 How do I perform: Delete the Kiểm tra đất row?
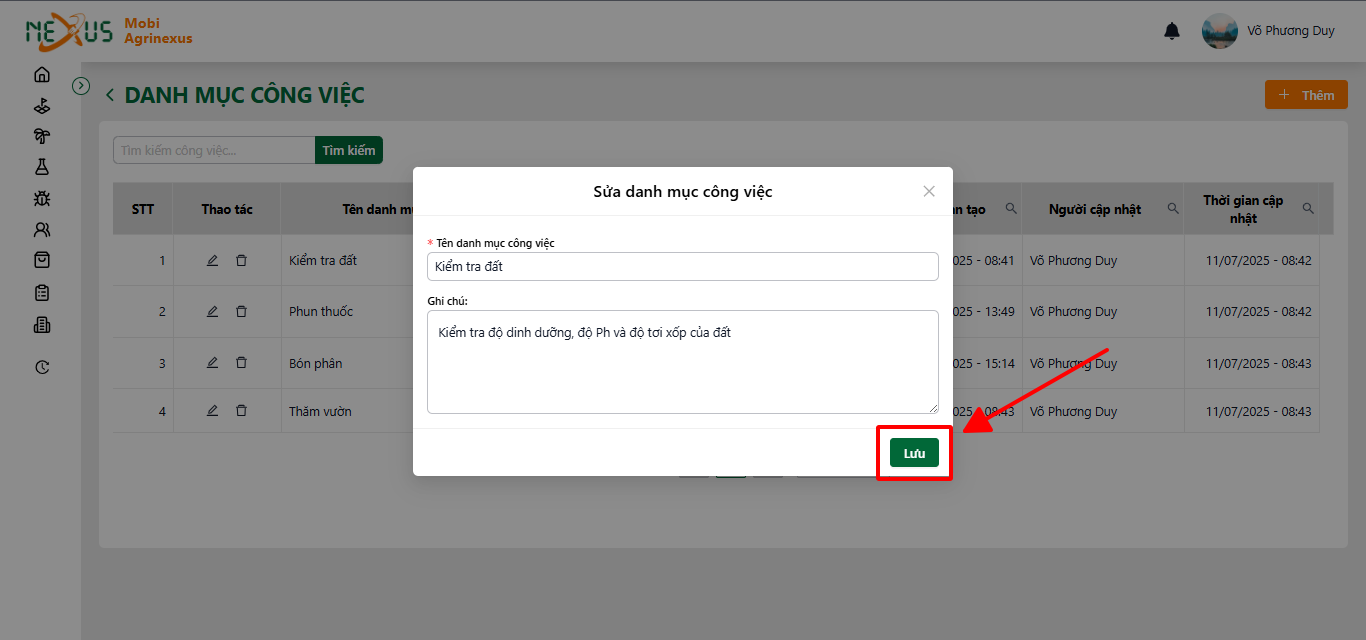click(x=241, y=260)
